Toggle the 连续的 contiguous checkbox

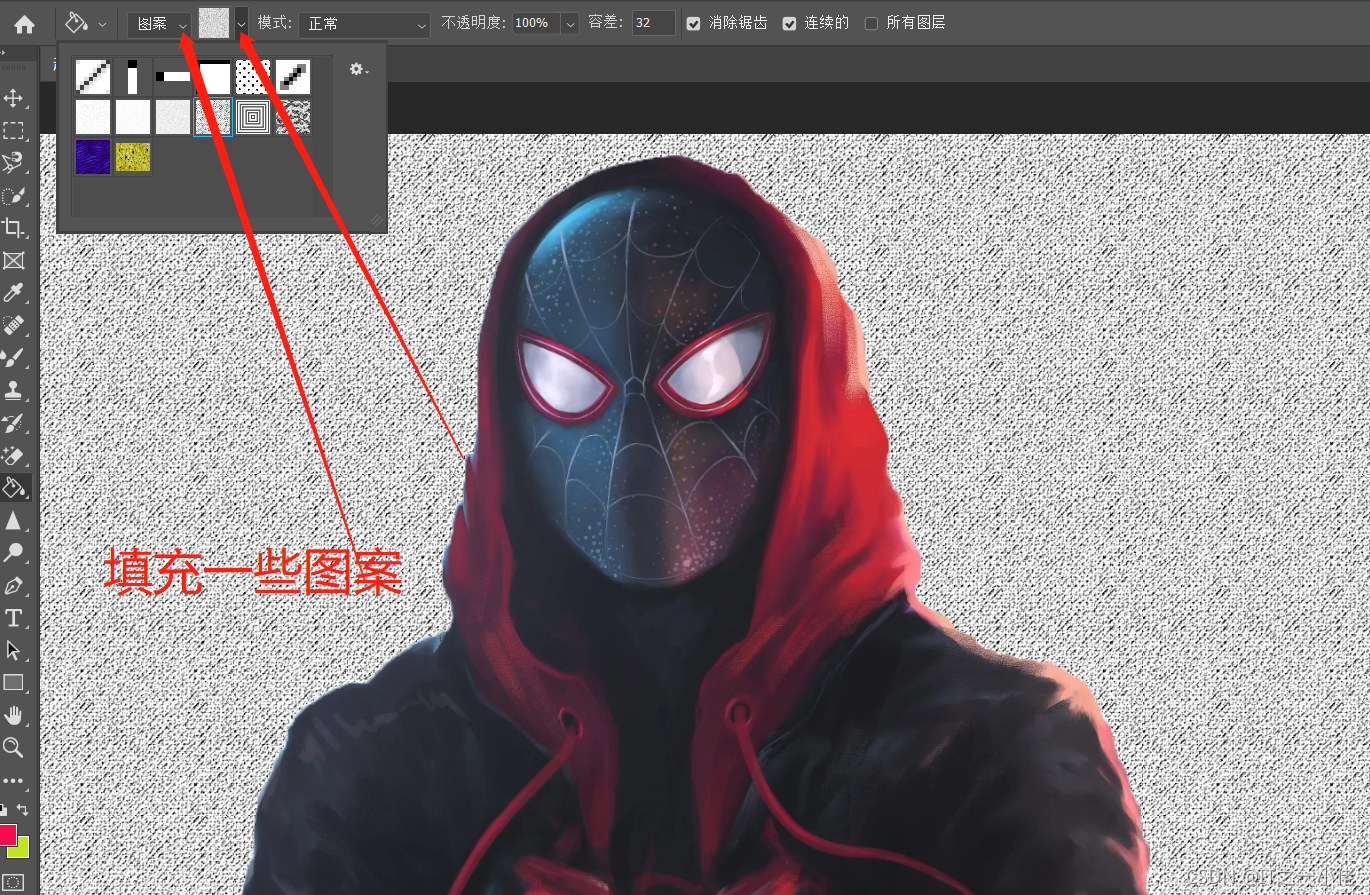click(x=790, y=23)
